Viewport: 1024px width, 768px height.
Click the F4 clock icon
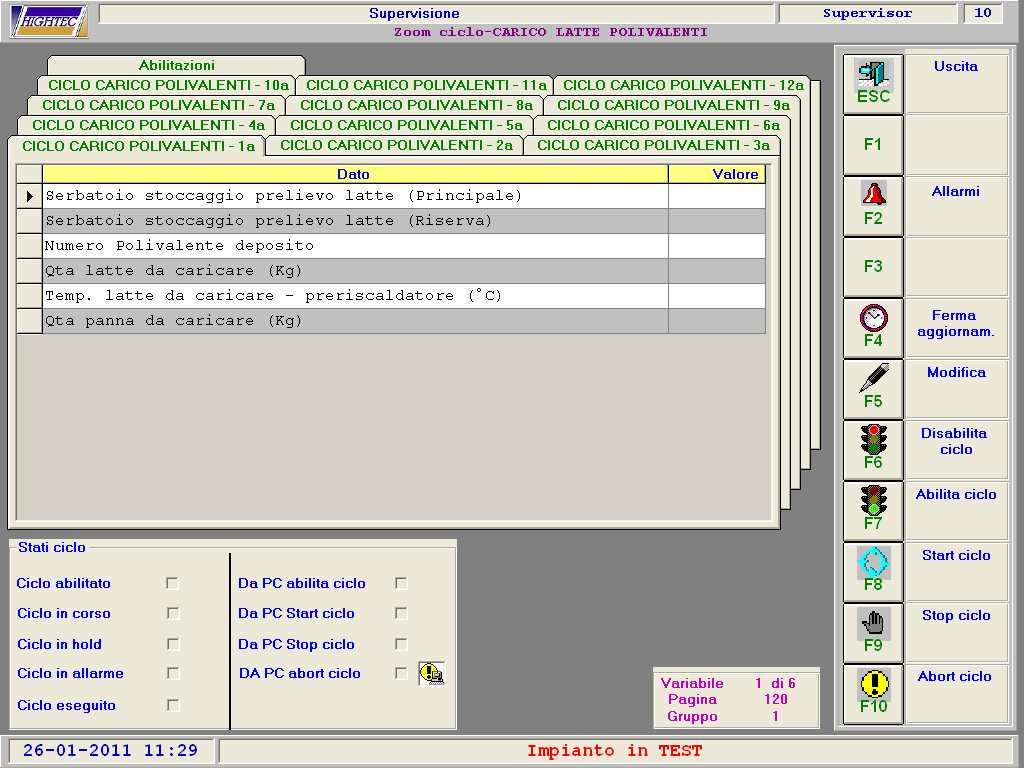873,318
